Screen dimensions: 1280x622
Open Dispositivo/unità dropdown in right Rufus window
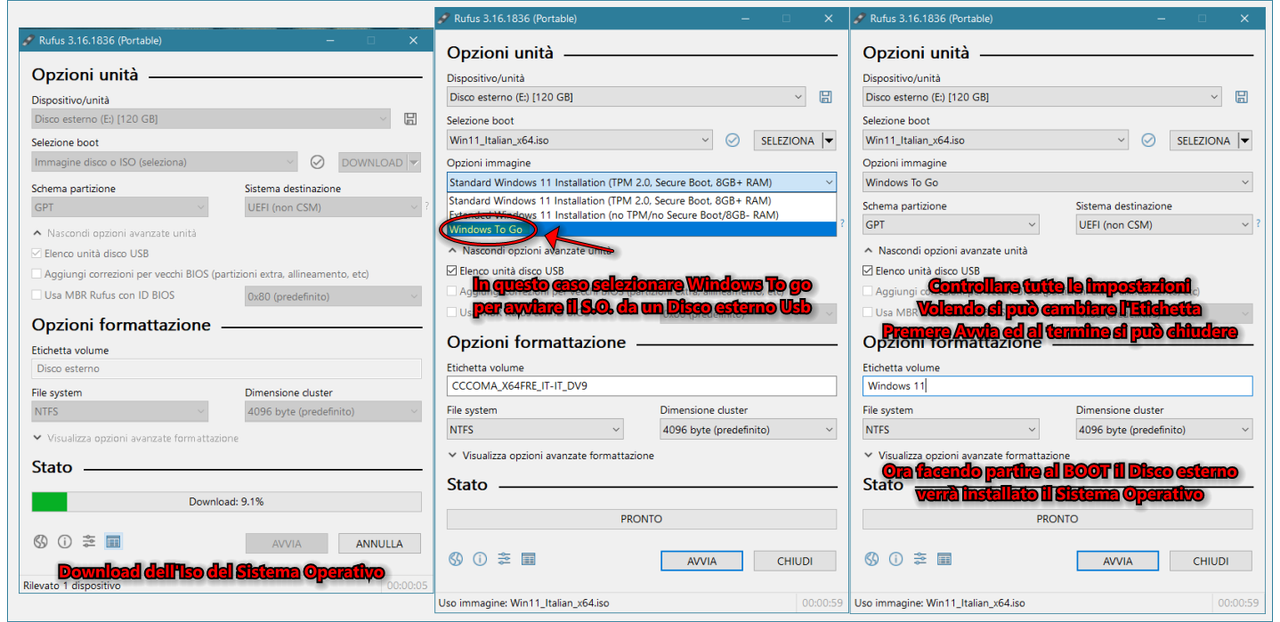point(1042,97)
